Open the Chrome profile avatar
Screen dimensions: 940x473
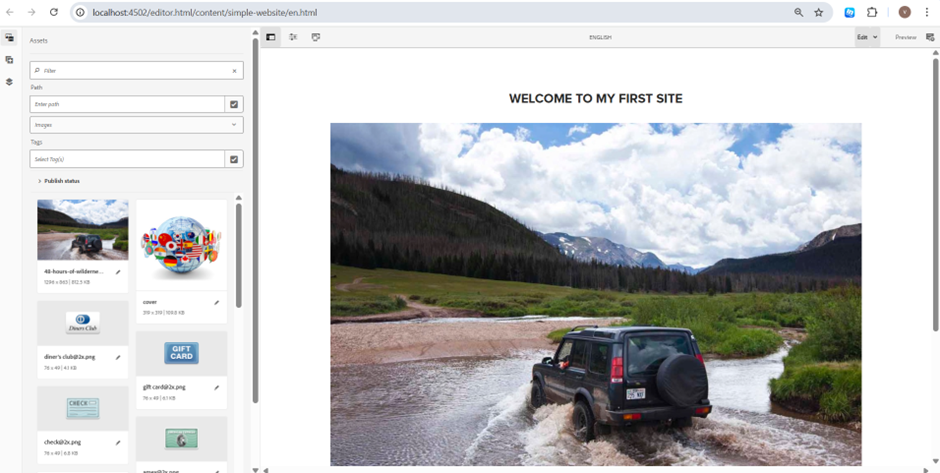click(x=905, y=12)
